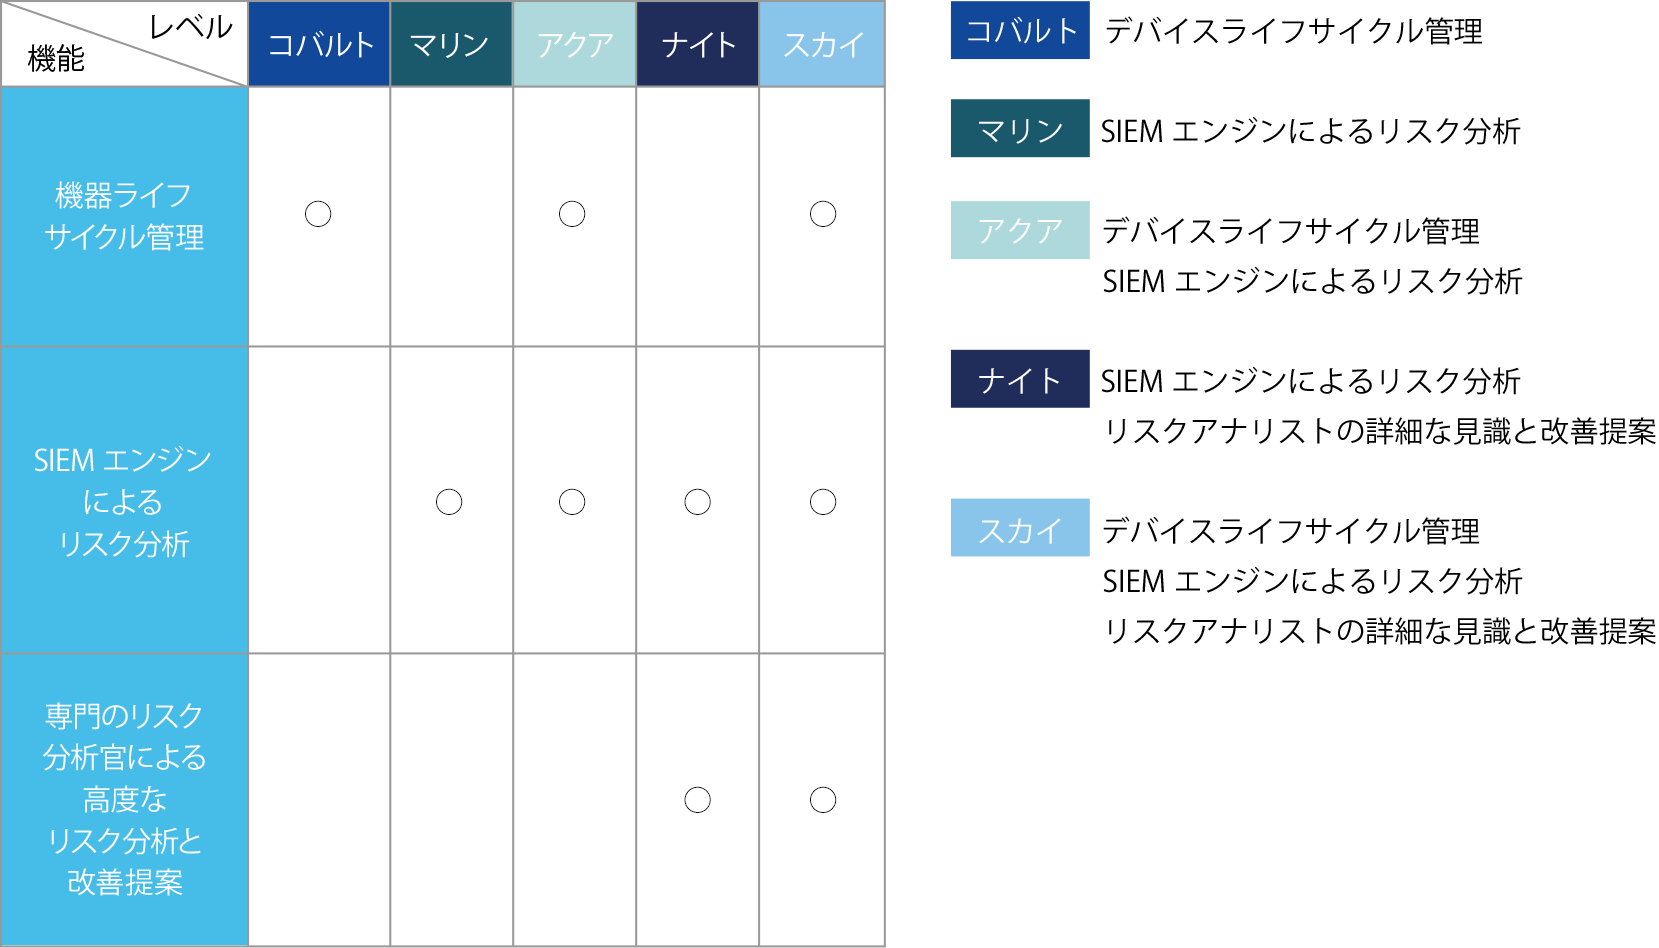Click circle for スカイ SIEM risk analysis
The height and width of the screenshot is (948, 1659).
823,502
